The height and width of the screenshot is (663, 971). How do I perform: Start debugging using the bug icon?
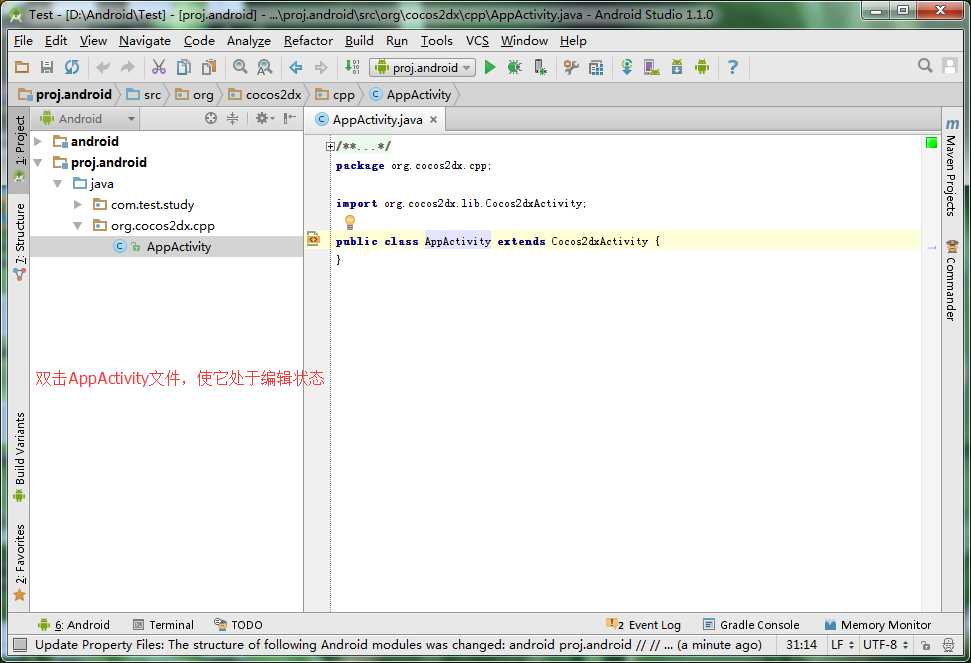coord(515,67)
